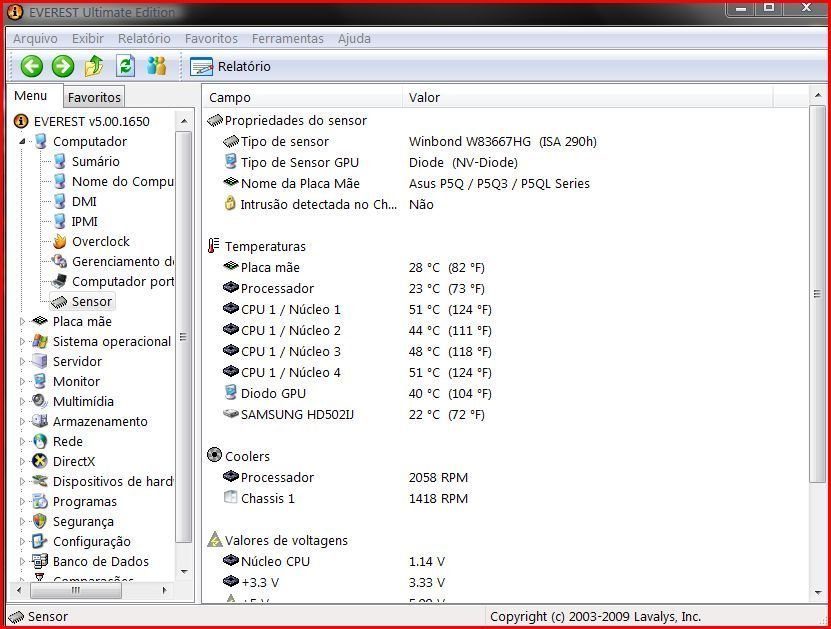Expand the Placa mãe tree node
This screenshot has height=629, width=831.
coord(22,322)
